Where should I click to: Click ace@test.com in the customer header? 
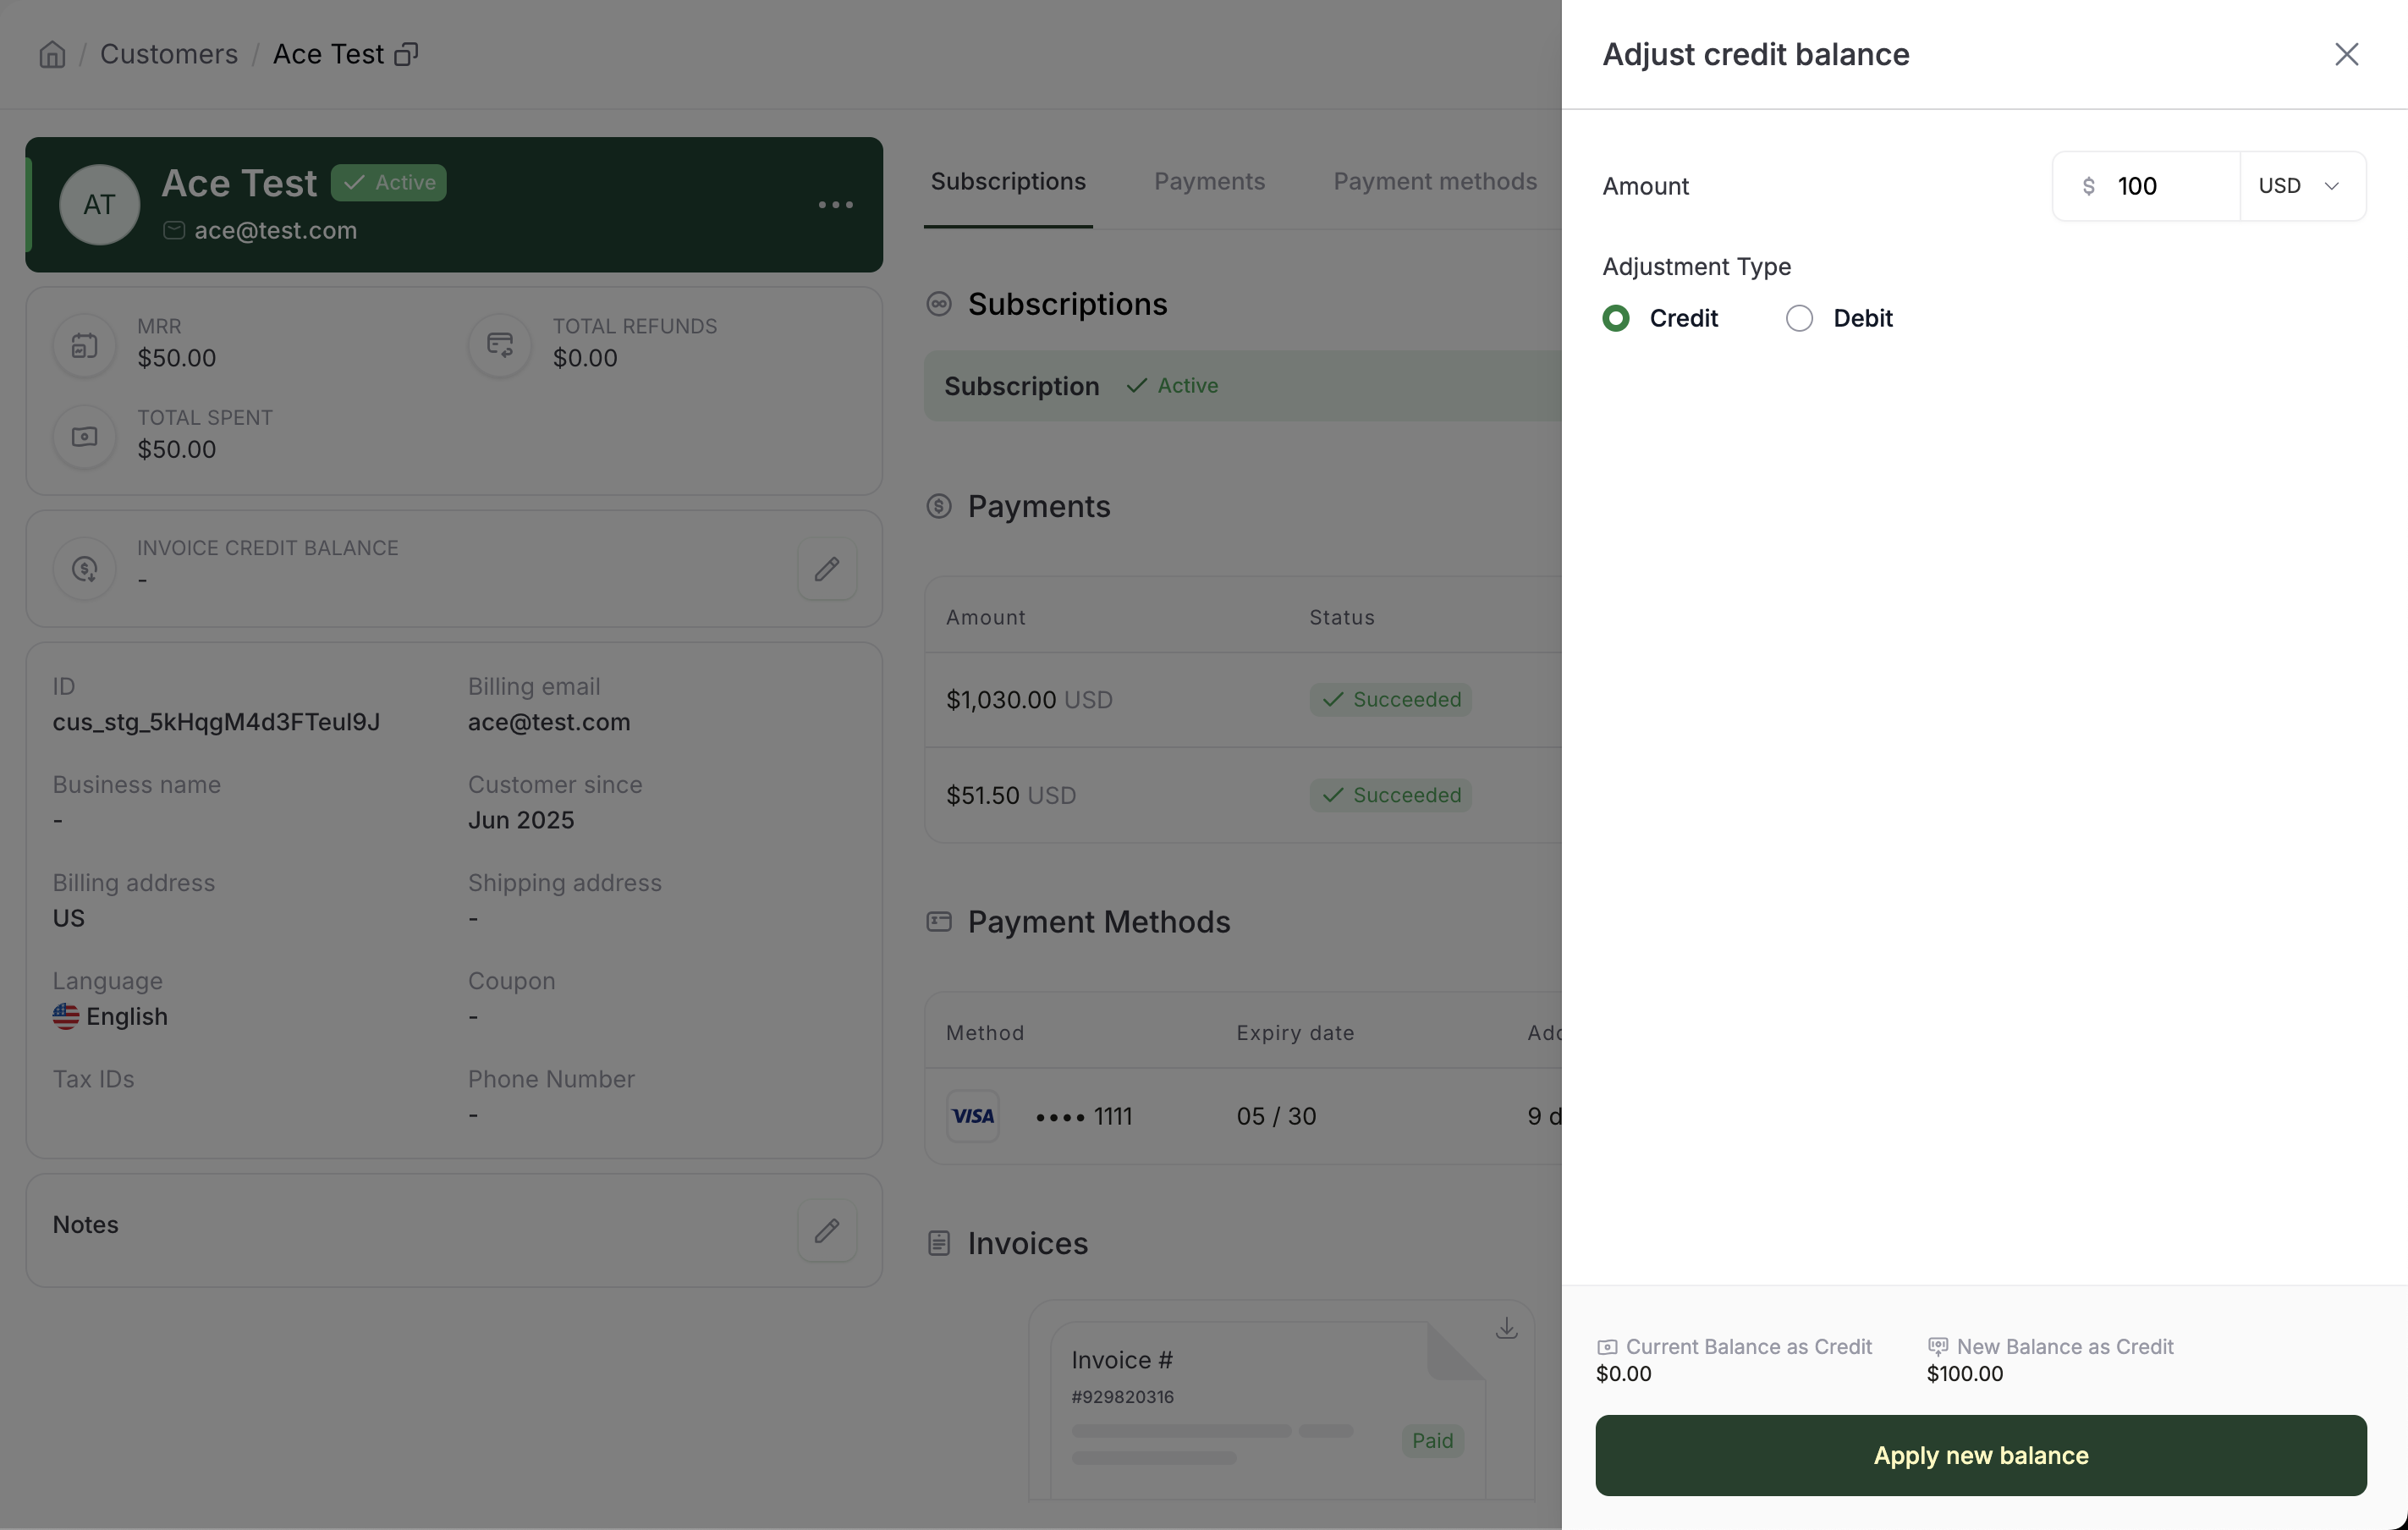click(x=275, y=231)
